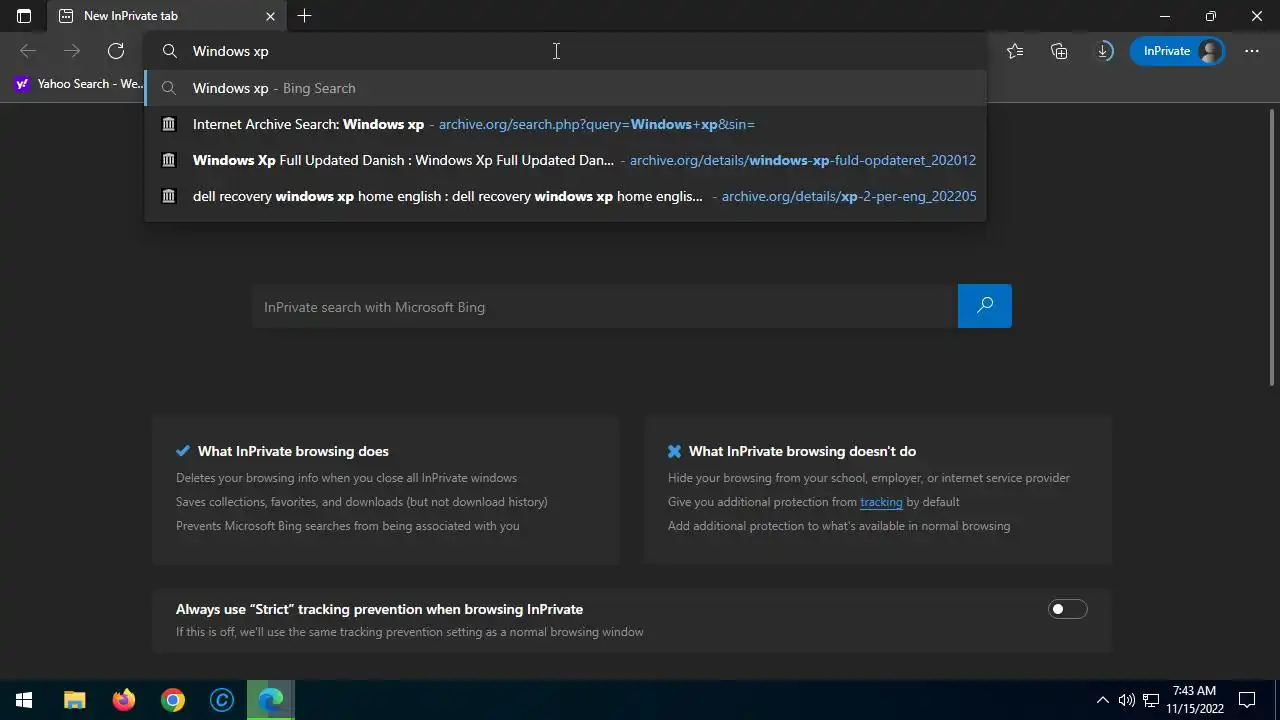Click the address bar with 'Windows xp'
The image size is (1280, 720).
coord(565,51)
